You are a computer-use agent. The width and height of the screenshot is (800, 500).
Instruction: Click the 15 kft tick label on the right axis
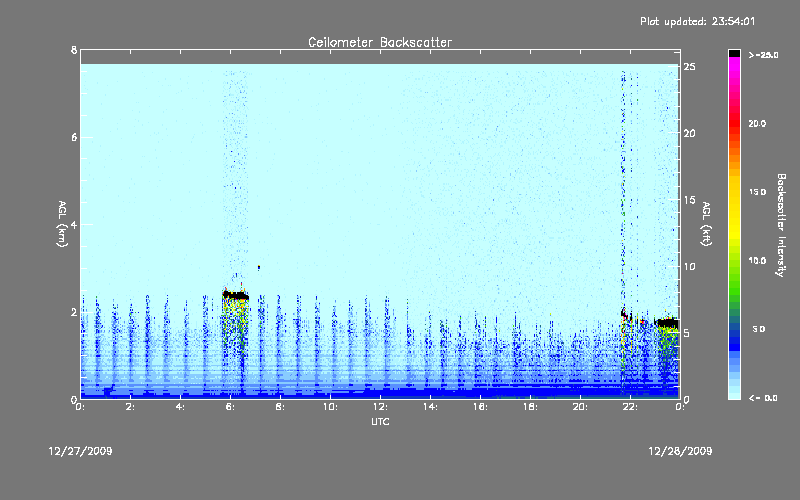point(690,200)
